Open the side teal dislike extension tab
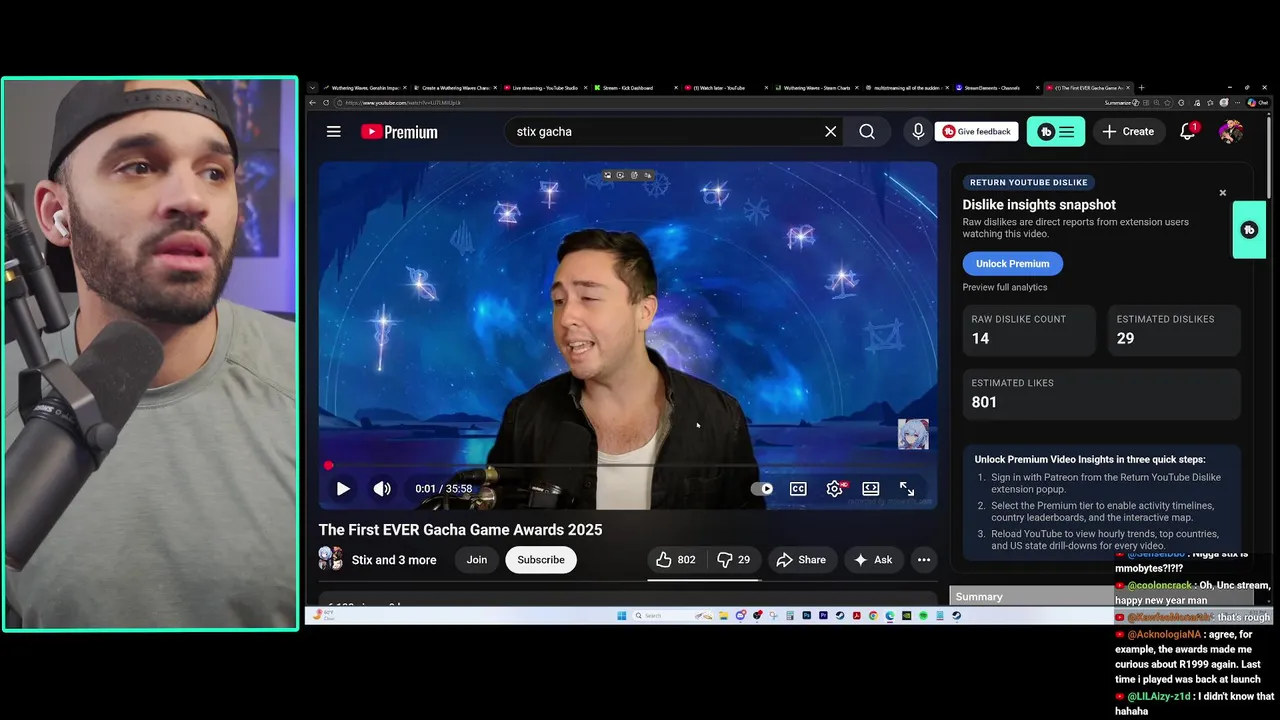This screenshot has height=720, width=1280. coord(1249,230)
